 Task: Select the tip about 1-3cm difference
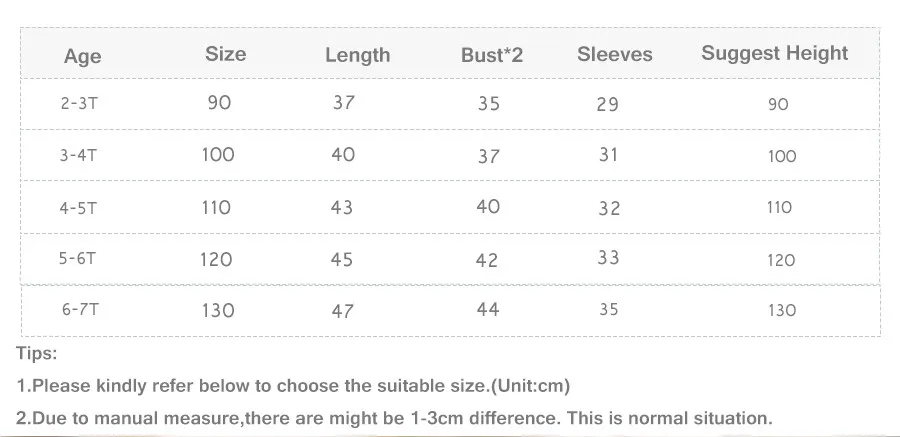(x=394, y=418)
